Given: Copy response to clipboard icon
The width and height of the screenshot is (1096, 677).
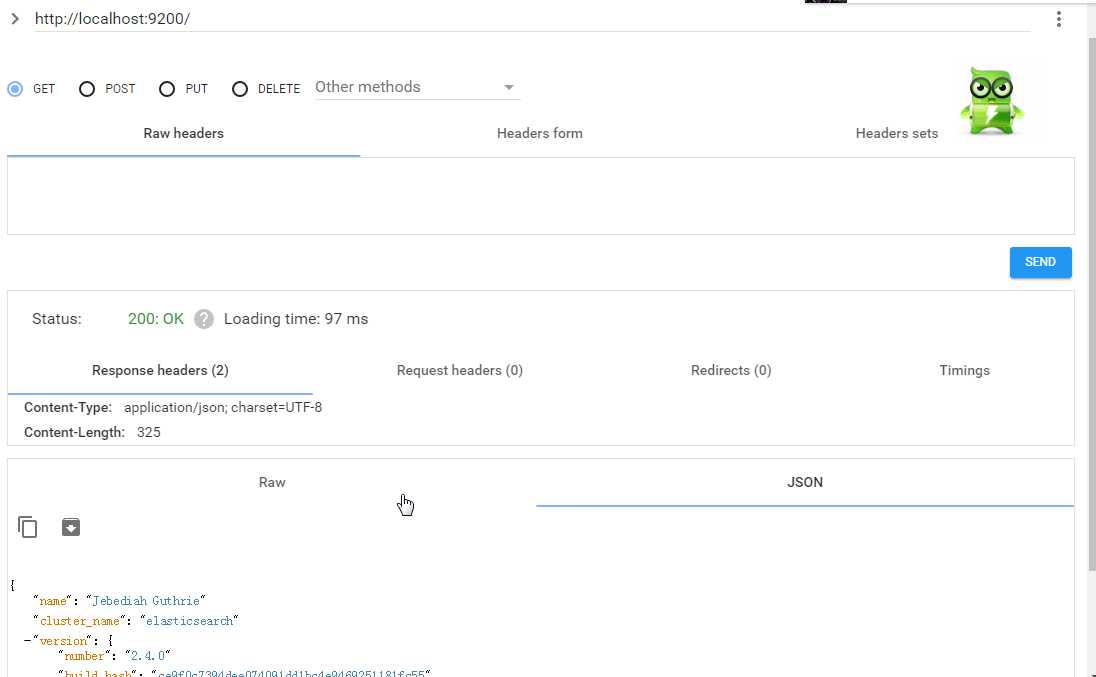Looking at the screenshot, I should click(x=27, y=527).
